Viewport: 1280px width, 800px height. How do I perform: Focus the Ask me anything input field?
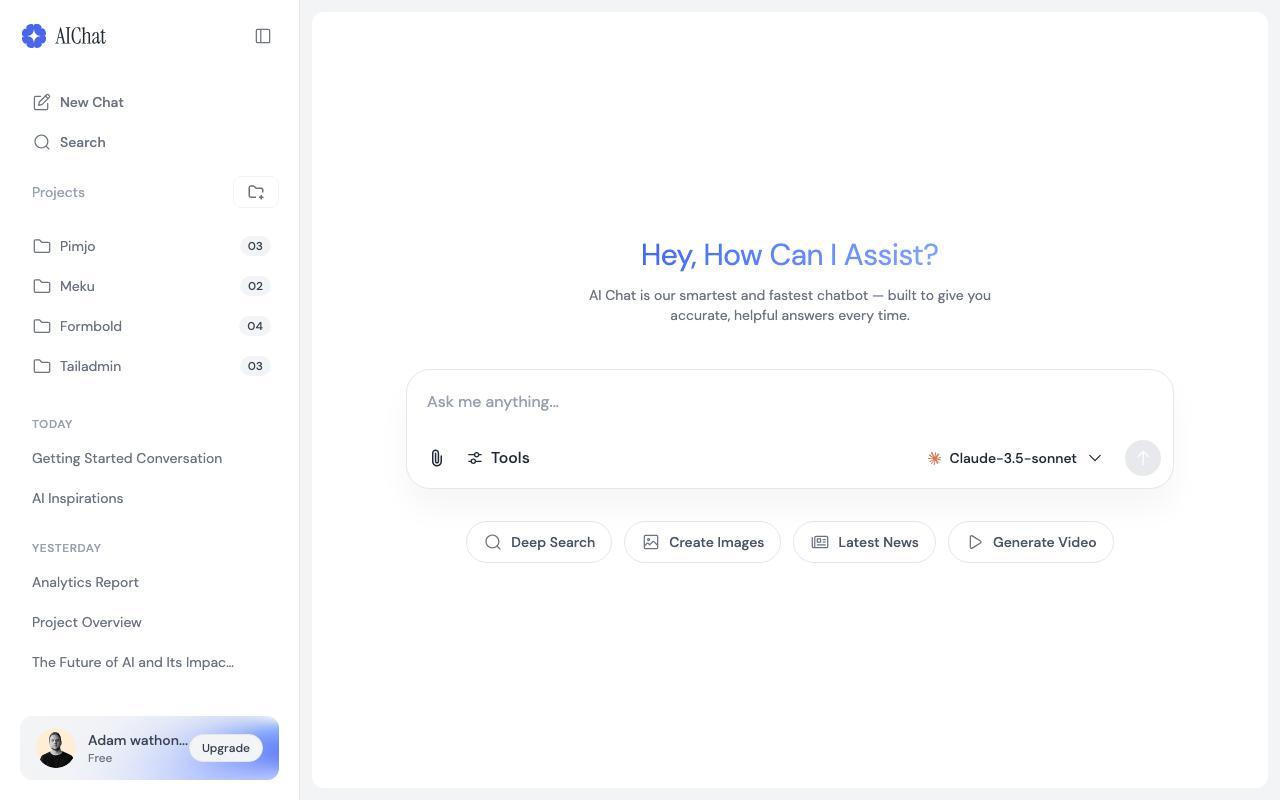tap(789, 402)
